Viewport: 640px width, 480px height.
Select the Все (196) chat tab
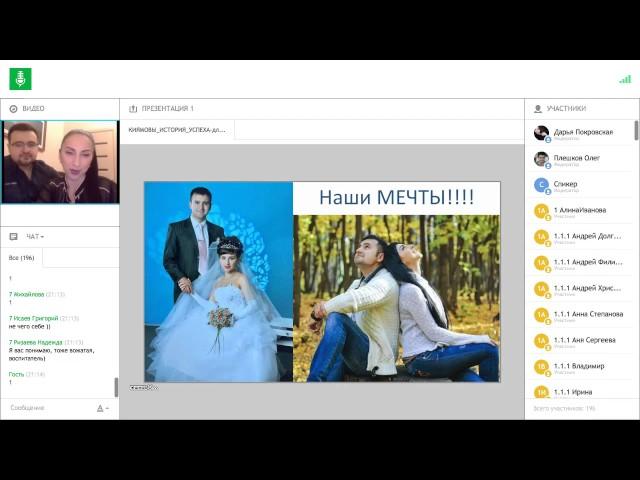click(x=22, y=258)
